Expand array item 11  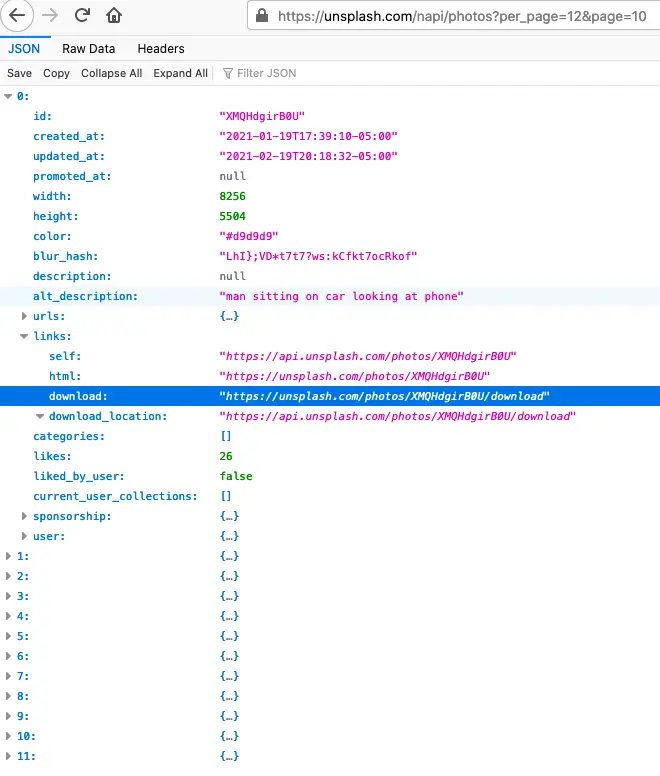8,756
